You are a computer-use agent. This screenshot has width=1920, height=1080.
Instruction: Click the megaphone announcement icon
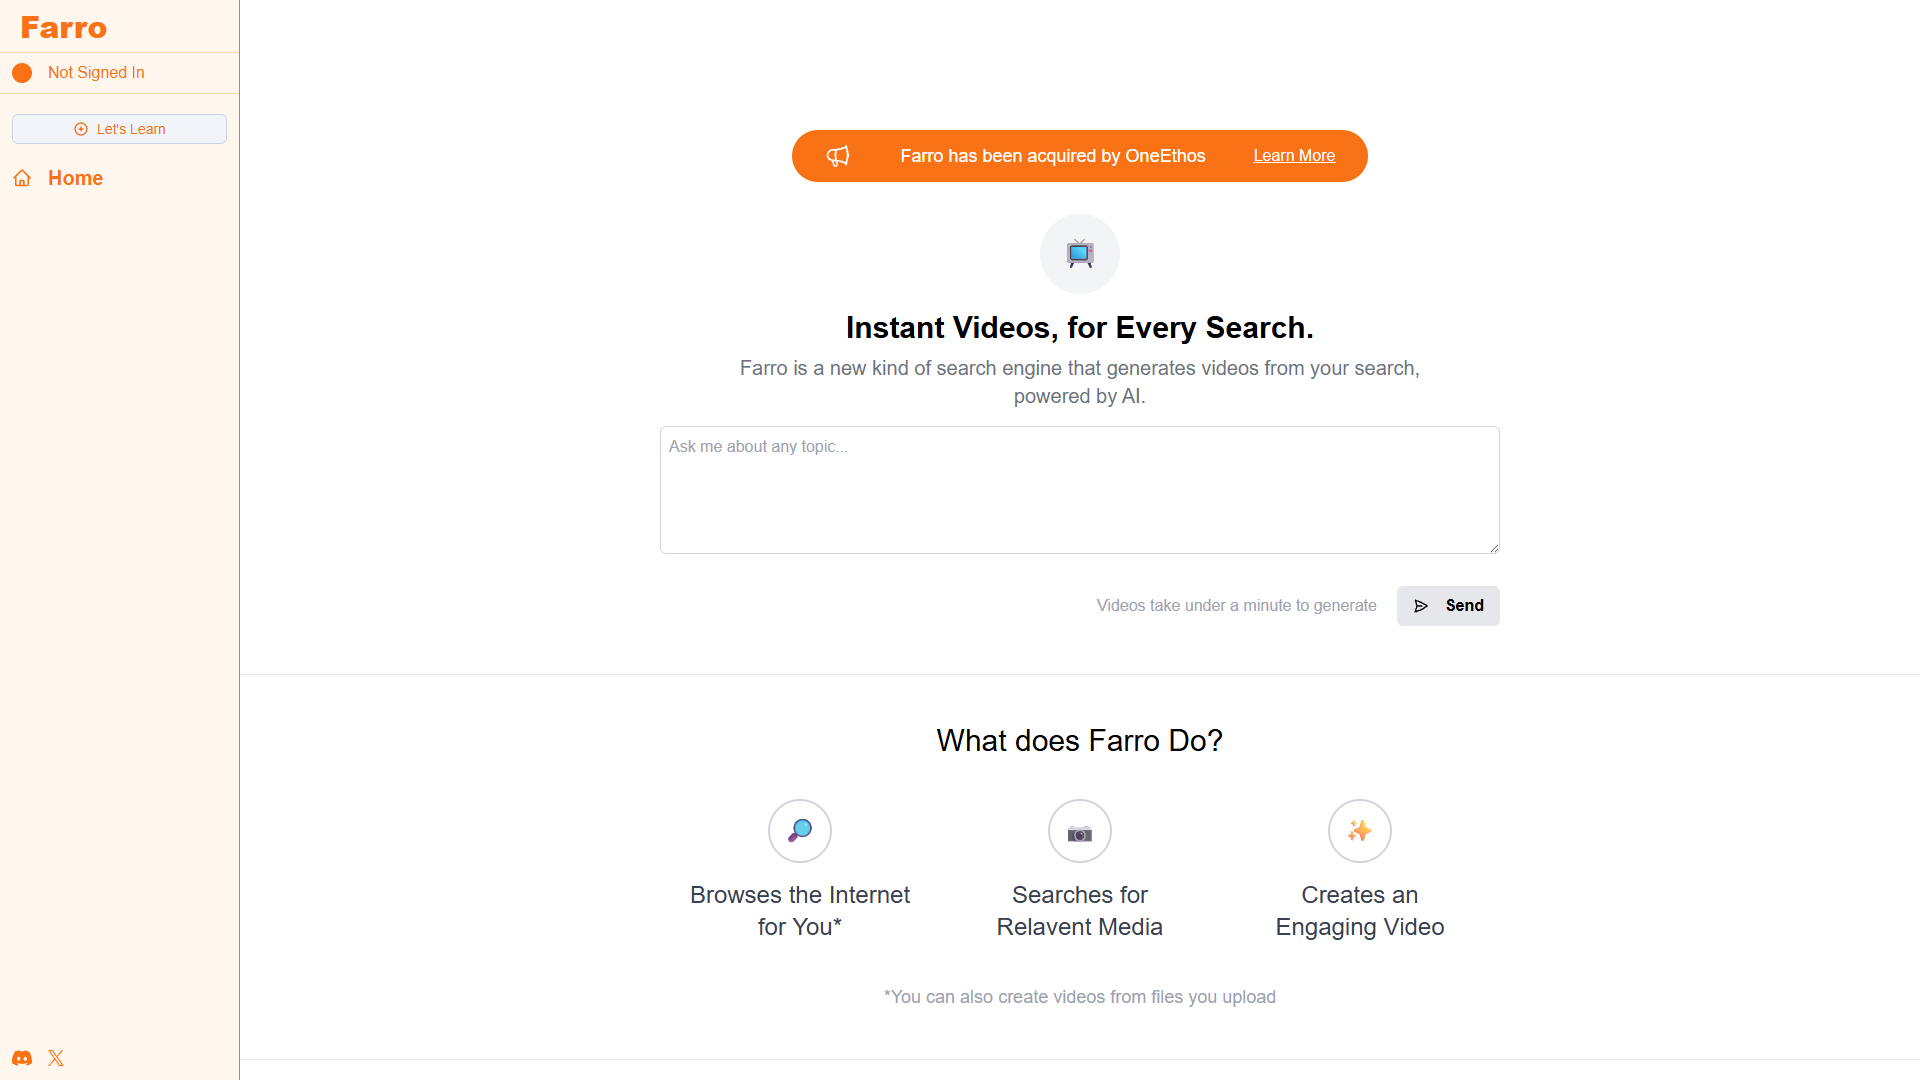tap(838, 156)
